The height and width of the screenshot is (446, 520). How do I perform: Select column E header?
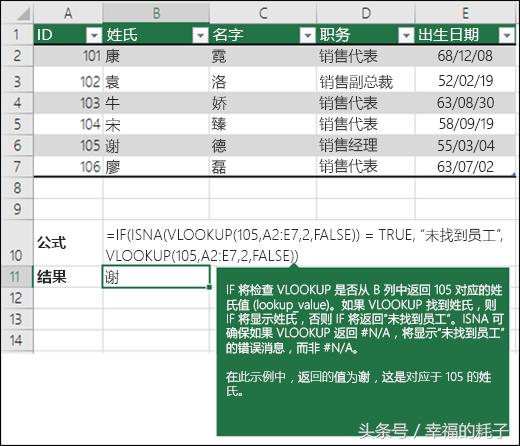pyautogui.click(x=465, y=13)
